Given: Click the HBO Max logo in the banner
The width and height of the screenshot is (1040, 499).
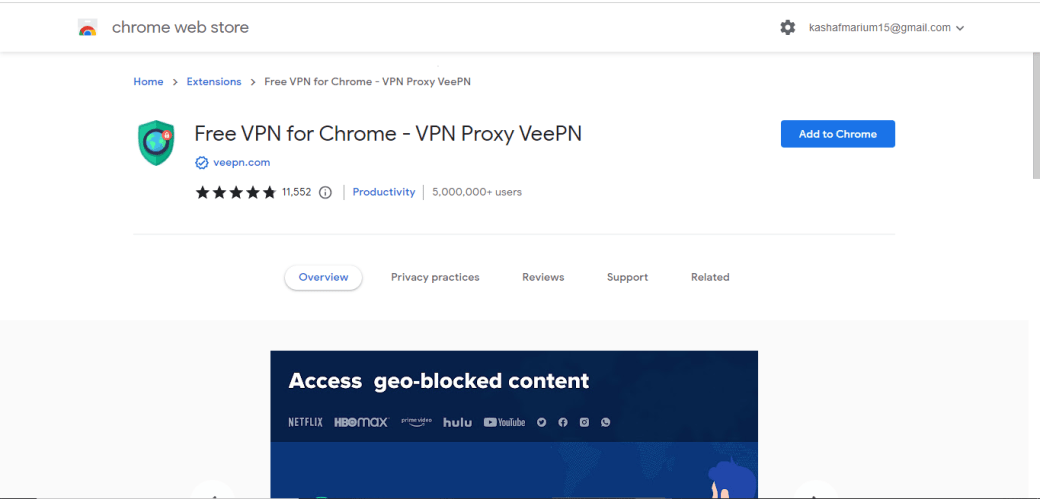Looking at the screenshot, I should coord(361,422).
